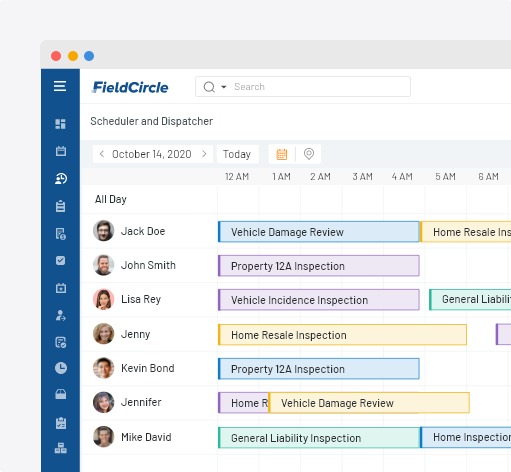Go to next day arrow

click(x=204, y=154)
